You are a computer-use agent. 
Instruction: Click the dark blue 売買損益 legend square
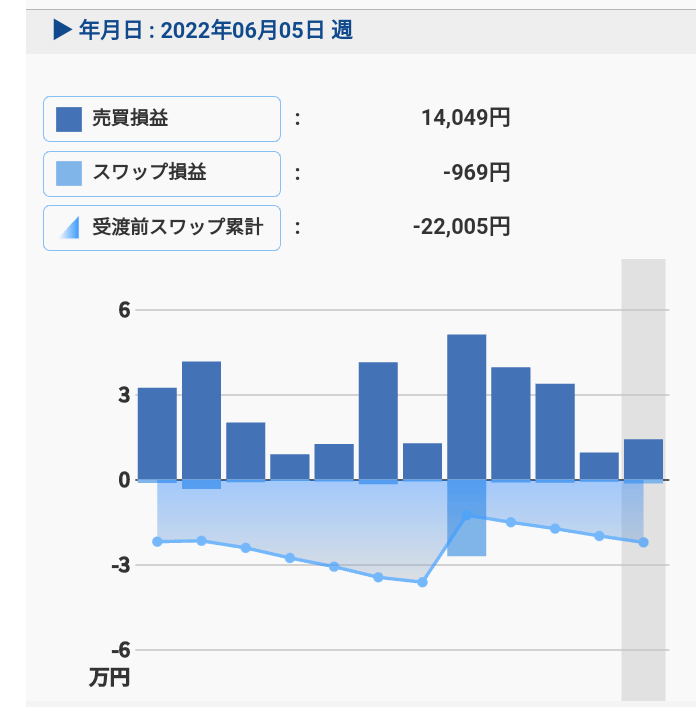coord(70,119)
